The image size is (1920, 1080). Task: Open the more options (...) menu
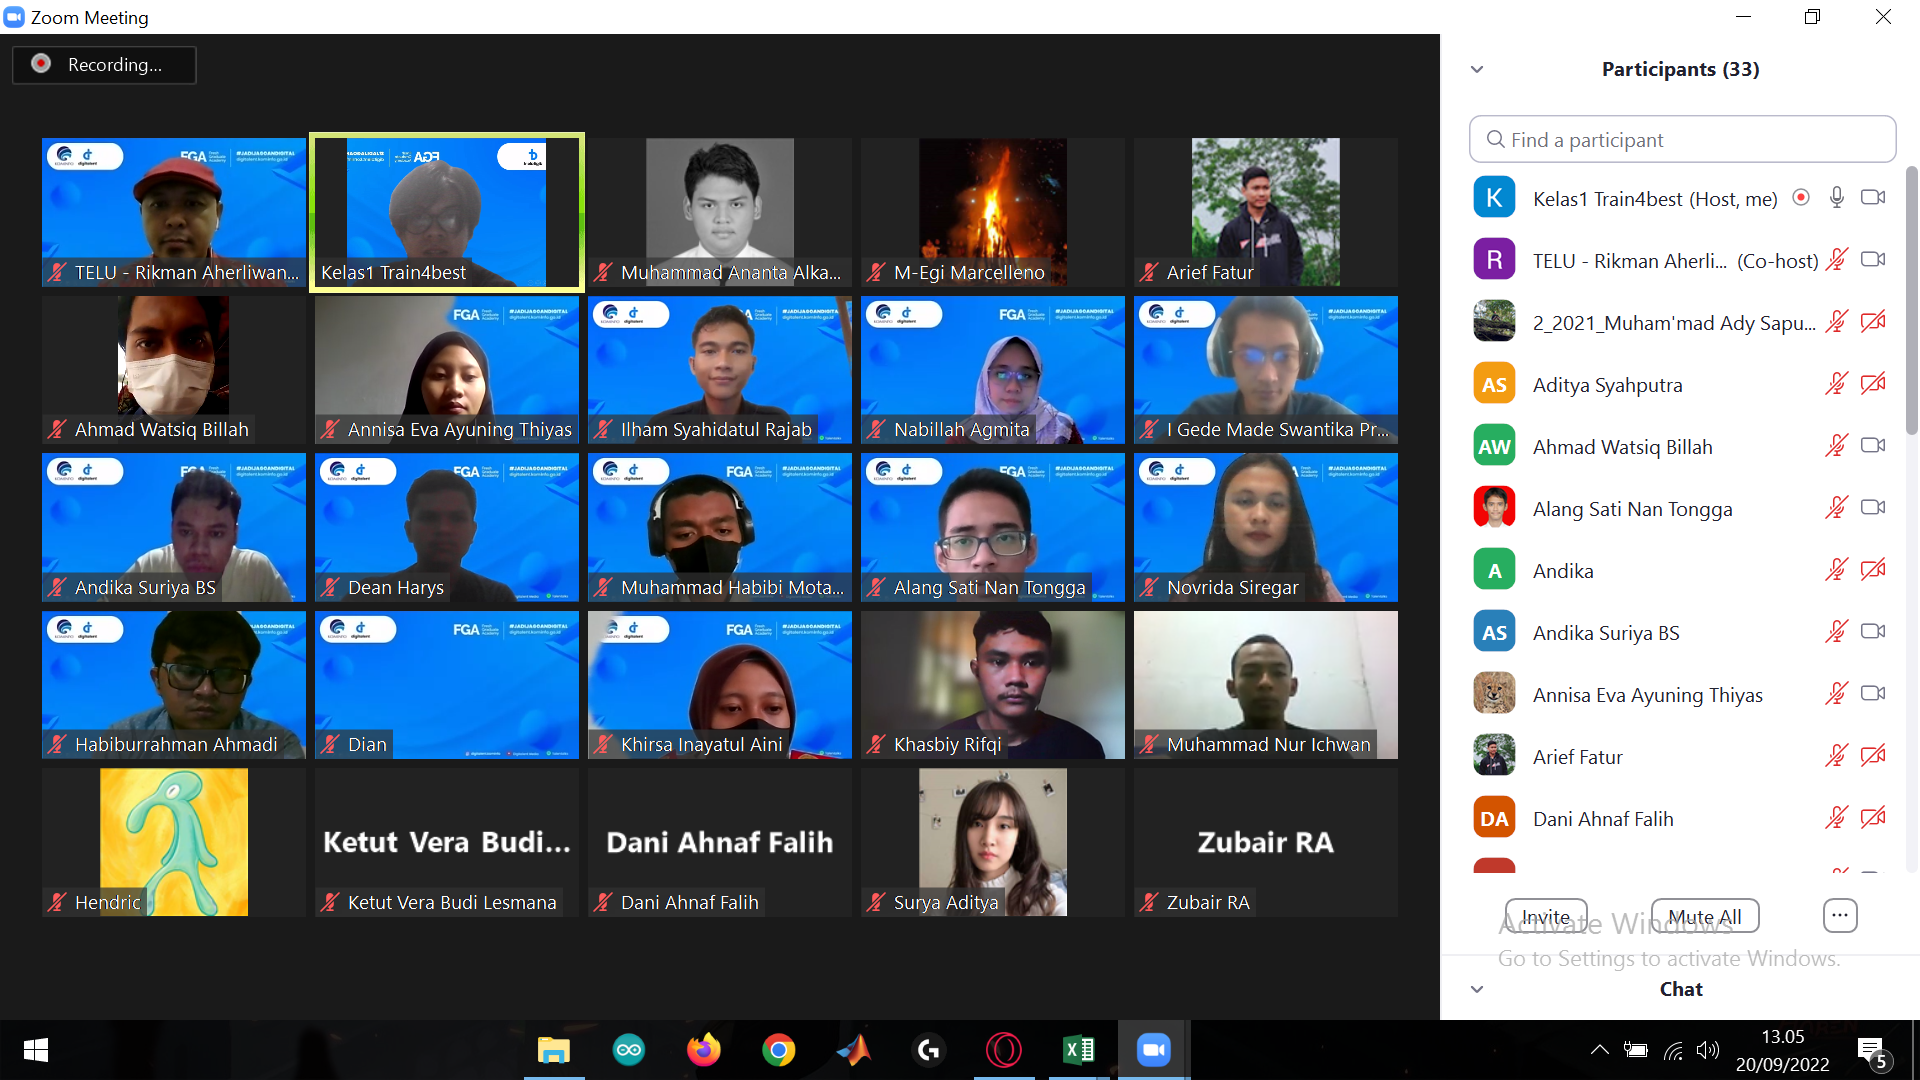[x=1840, y=915]
